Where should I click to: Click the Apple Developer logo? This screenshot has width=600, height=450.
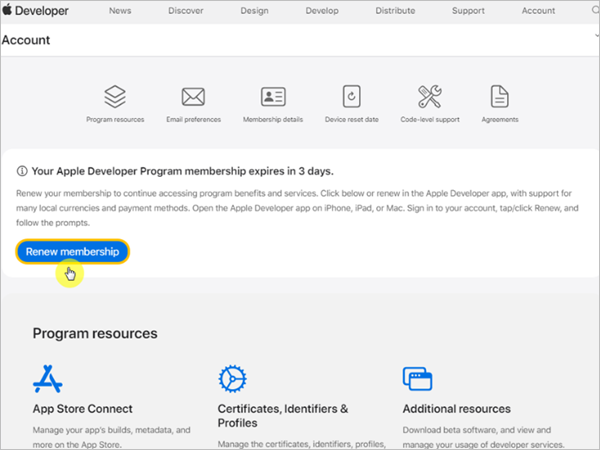(x=35, y=10)
